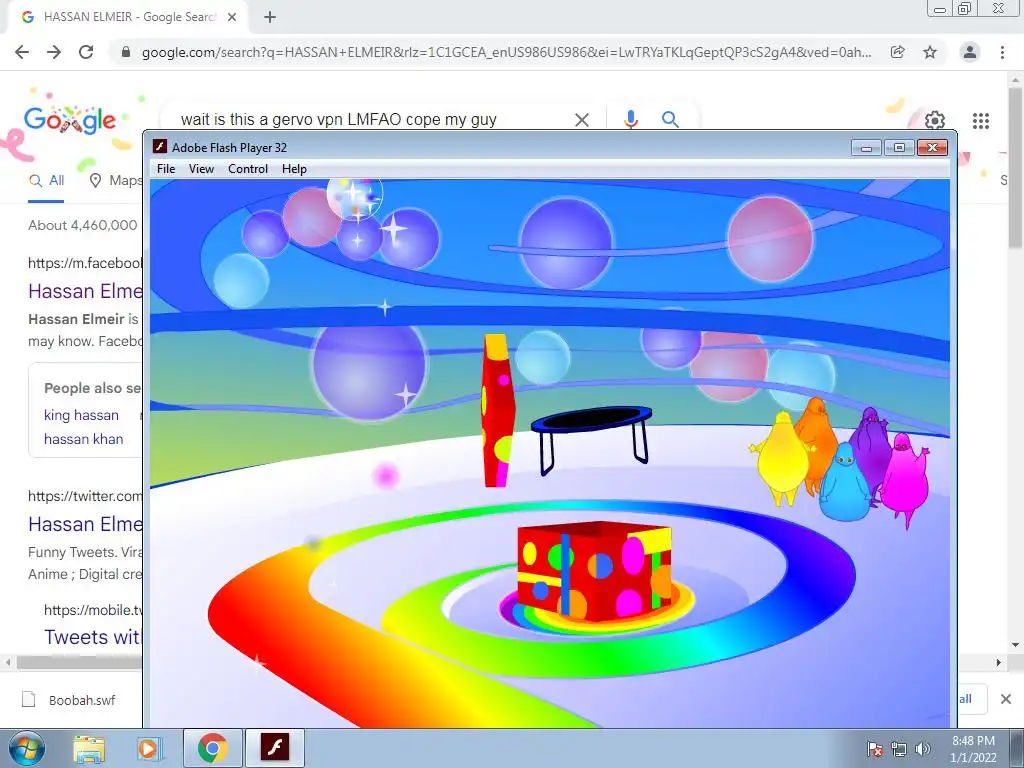Open Chrome three-dot menu
This screenshot has height=768, width=1024.
coord(1002,52)
